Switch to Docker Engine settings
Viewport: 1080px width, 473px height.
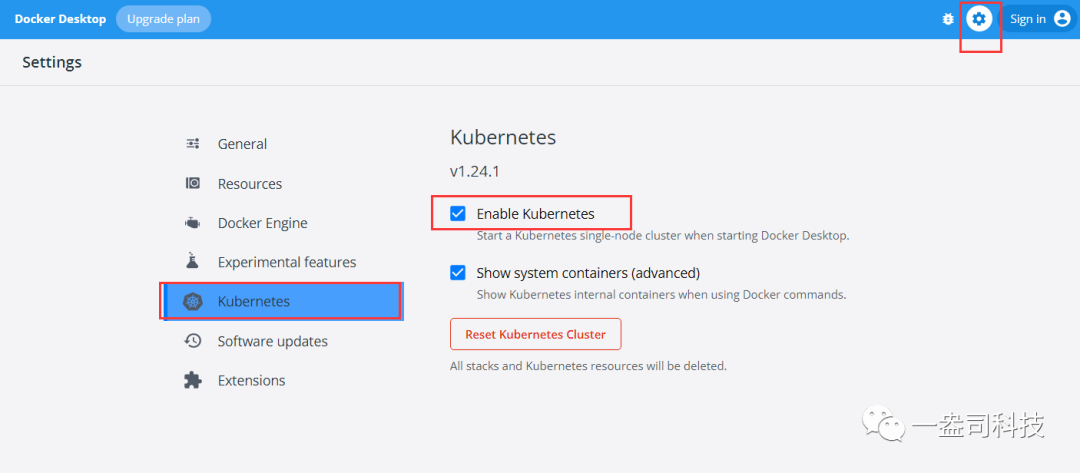click(x=262, y=223)
